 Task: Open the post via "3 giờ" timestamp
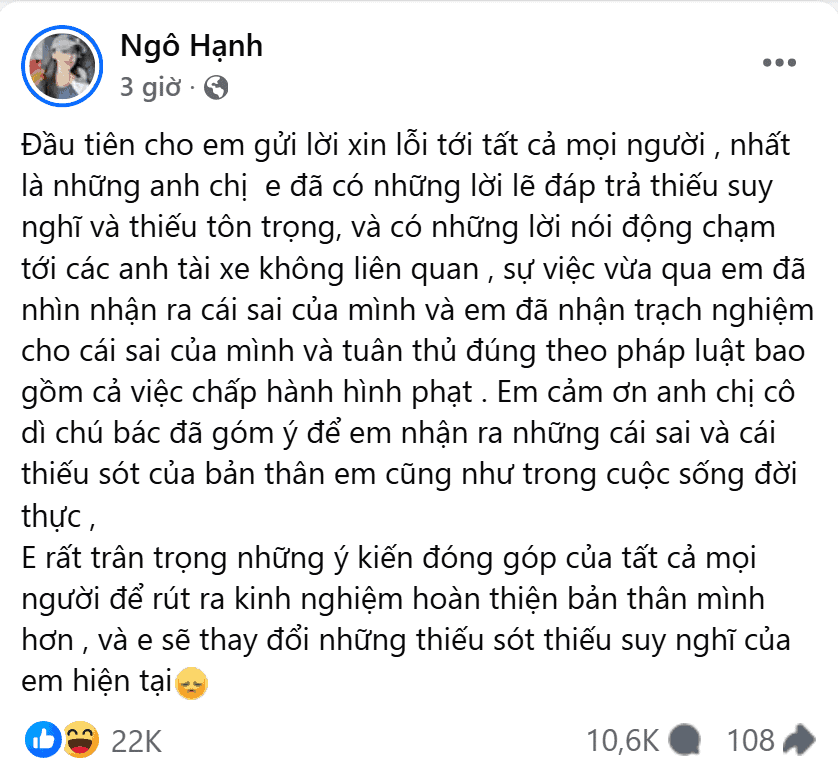pyautogui.click(x=151, y=87)
